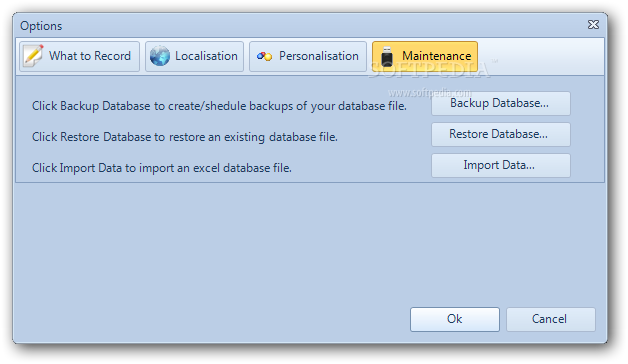This screenshot has height=364, width=628.
Task: Click the colored balls Personalisation icon
Action: pyautogui.click(x=264, y=56)
